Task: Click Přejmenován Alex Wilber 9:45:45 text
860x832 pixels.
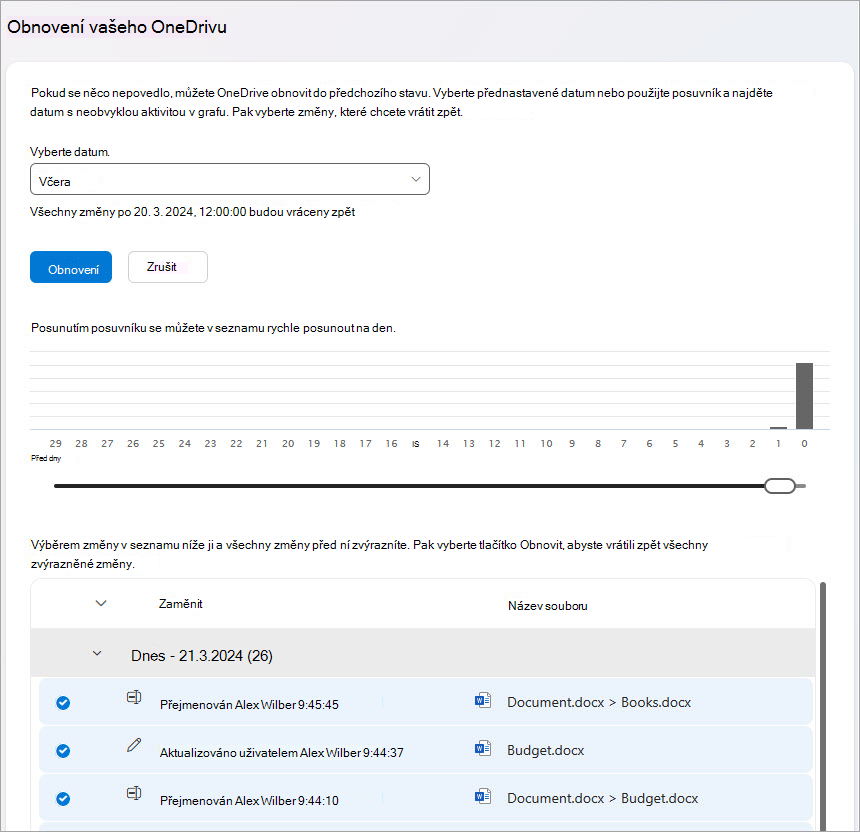Action: [x=249, y=705]
